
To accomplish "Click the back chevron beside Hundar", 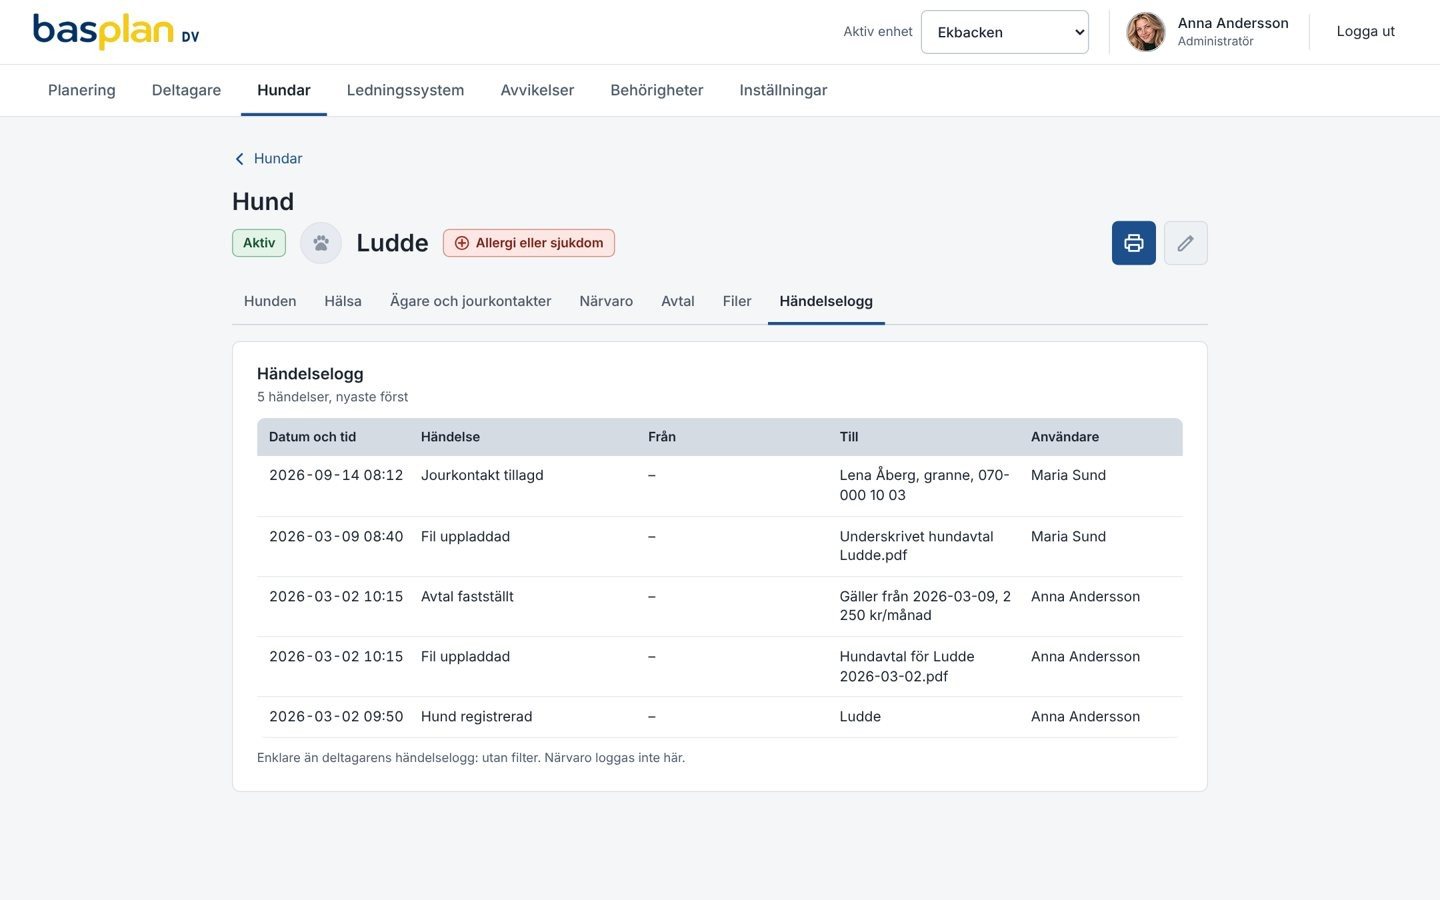I will click(239, 159).
